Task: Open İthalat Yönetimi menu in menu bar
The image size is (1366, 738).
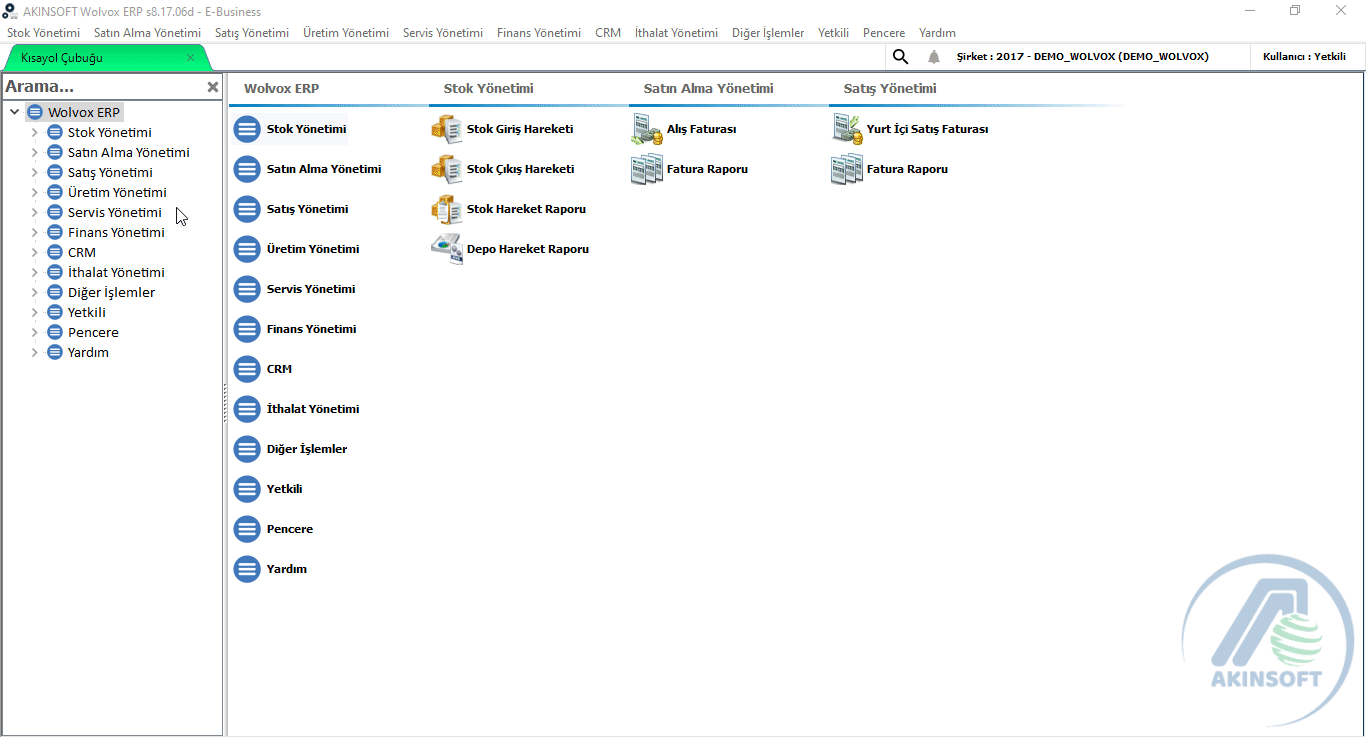Action: click(x=676, y=33)
